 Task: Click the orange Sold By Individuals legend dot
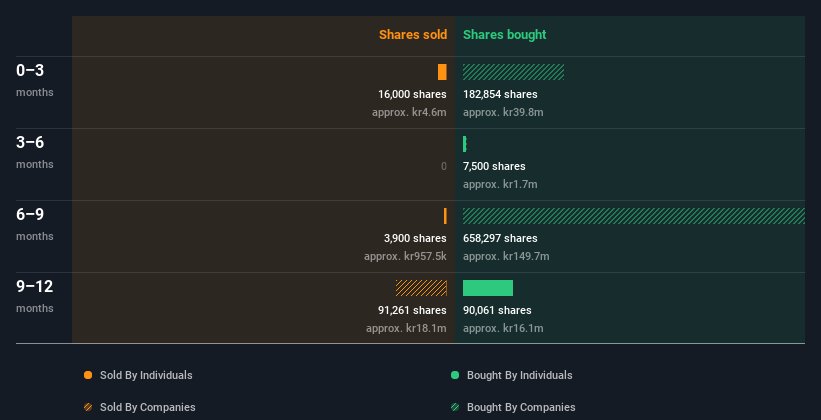(88, 375)
